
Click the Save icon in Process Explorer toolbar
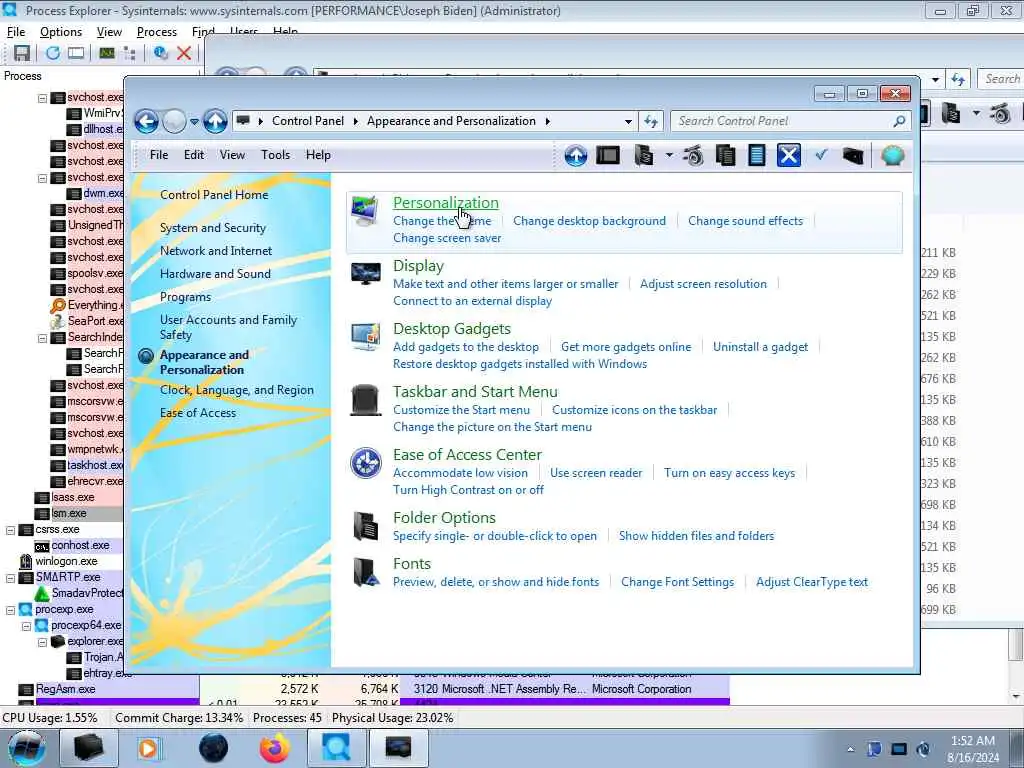22,53
